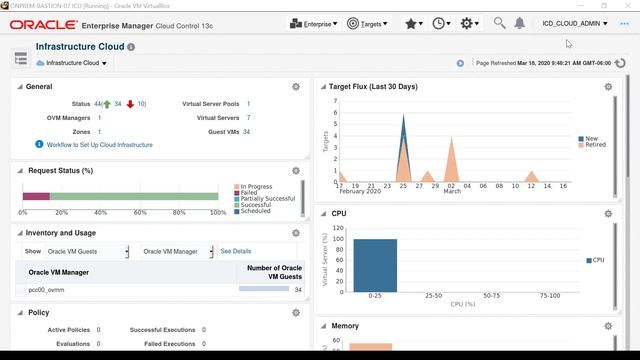
Task: Collapse the Request Status panel
Action: pyautogui.click(x=20, y=171)
